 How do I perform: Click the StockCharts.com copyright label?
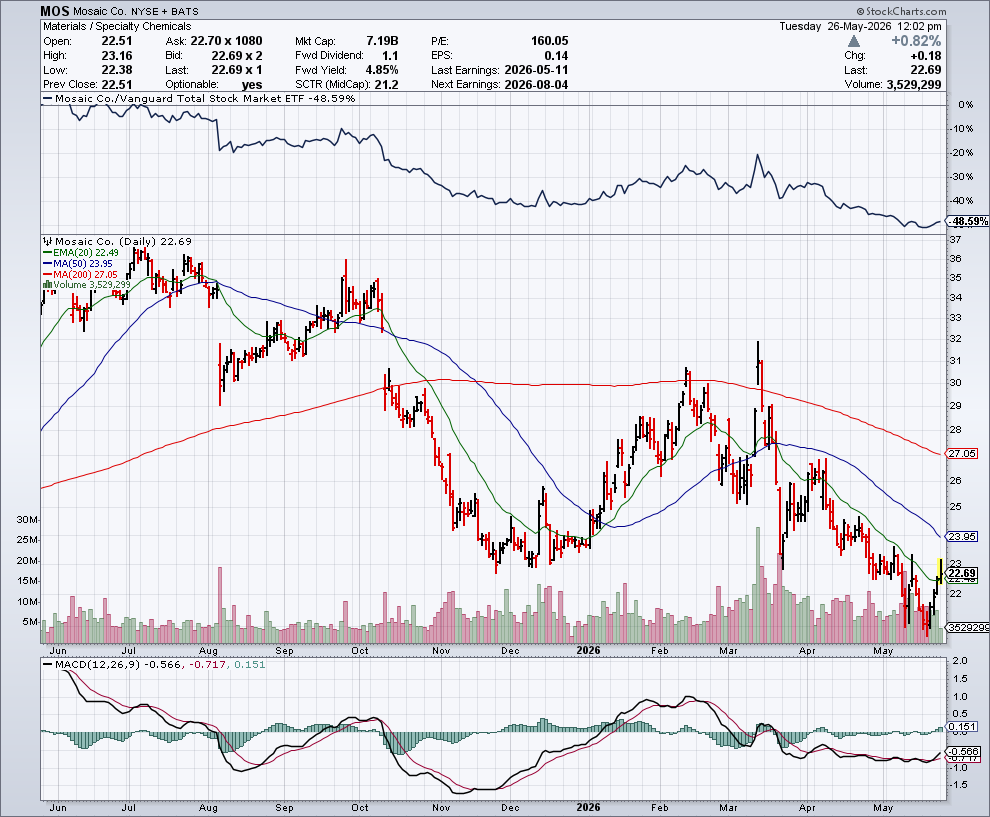pyautogui.click(x=902, y=11)
